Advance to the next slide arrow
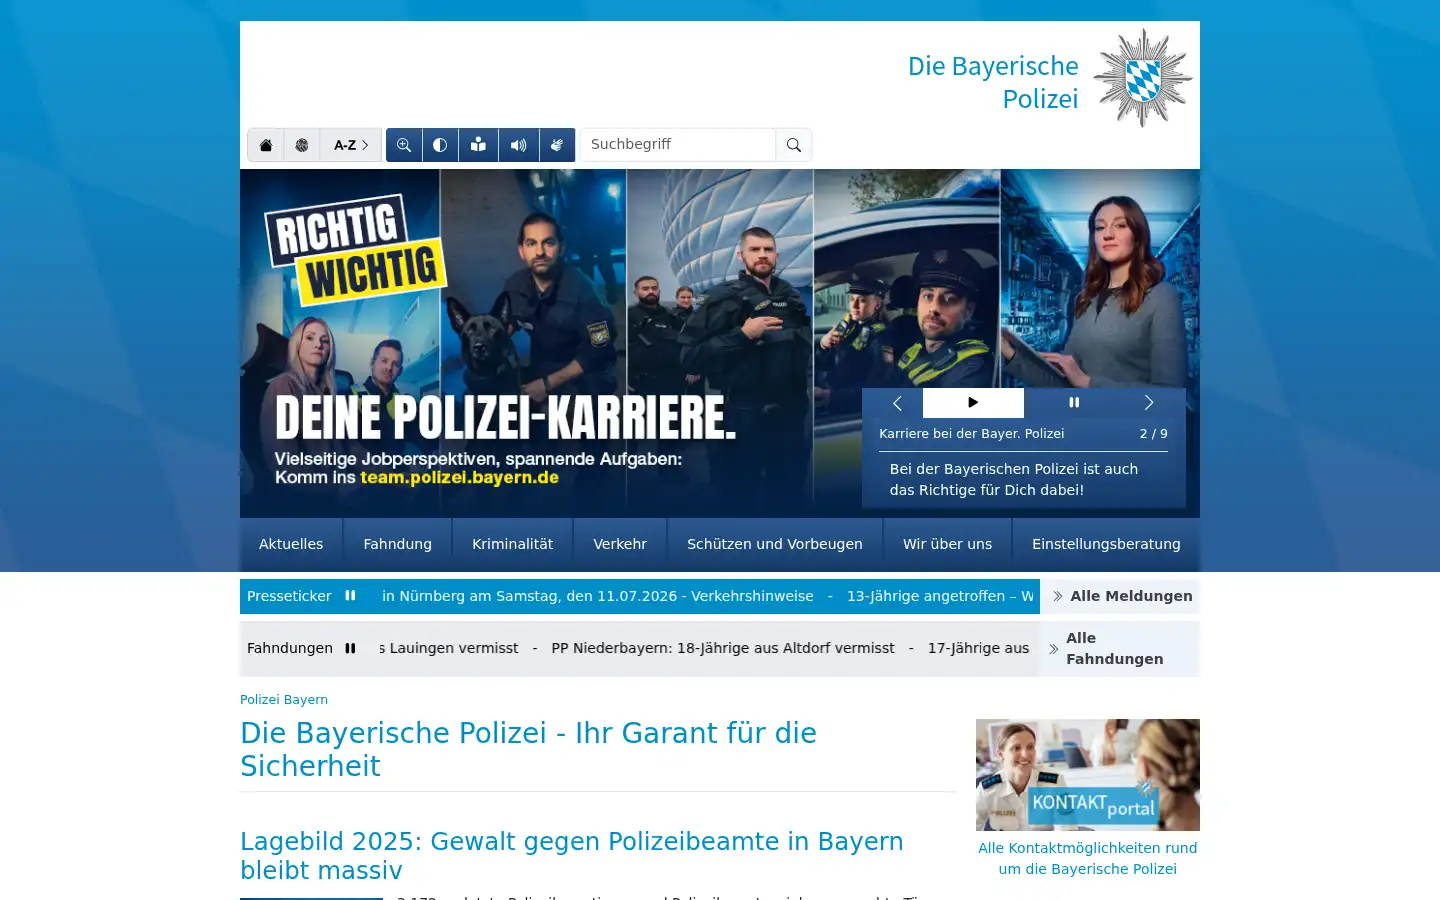The height and width of the screenshot is (900, 1440). pyautogui.click(x=1149, y=403)
